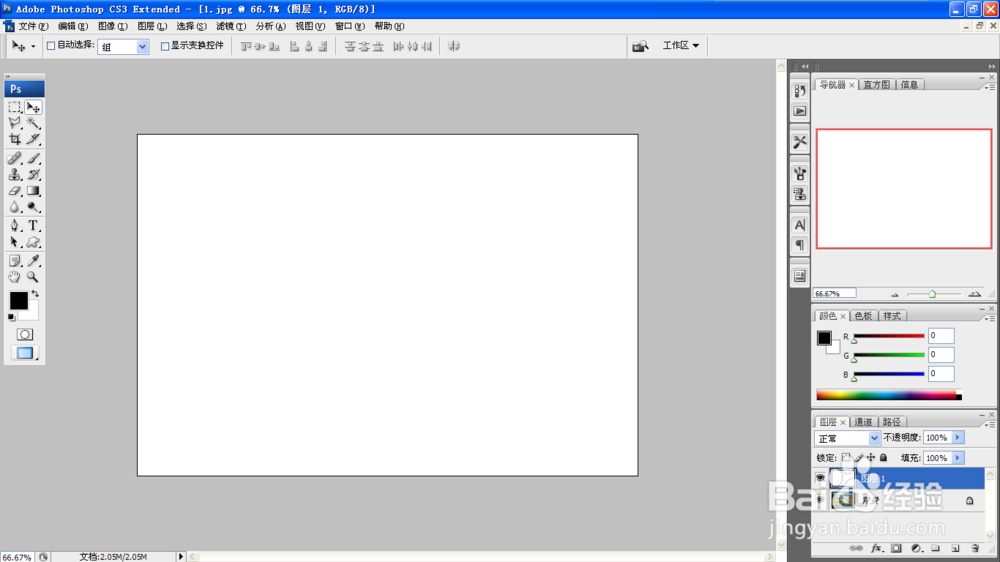Screen dimensions: 1000x562
Task: Open the Move tool preset picker arrow
Action: pos(33,47)
